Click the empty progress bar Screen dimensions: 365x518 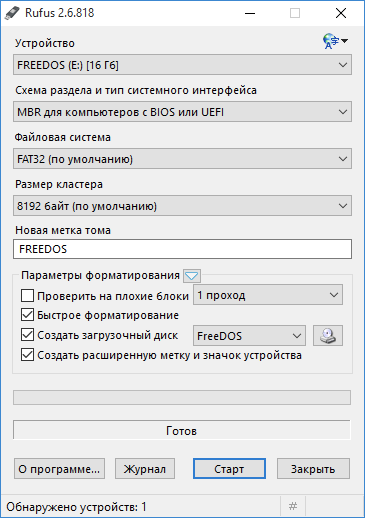pyautogui.click(x=182, y=398)
